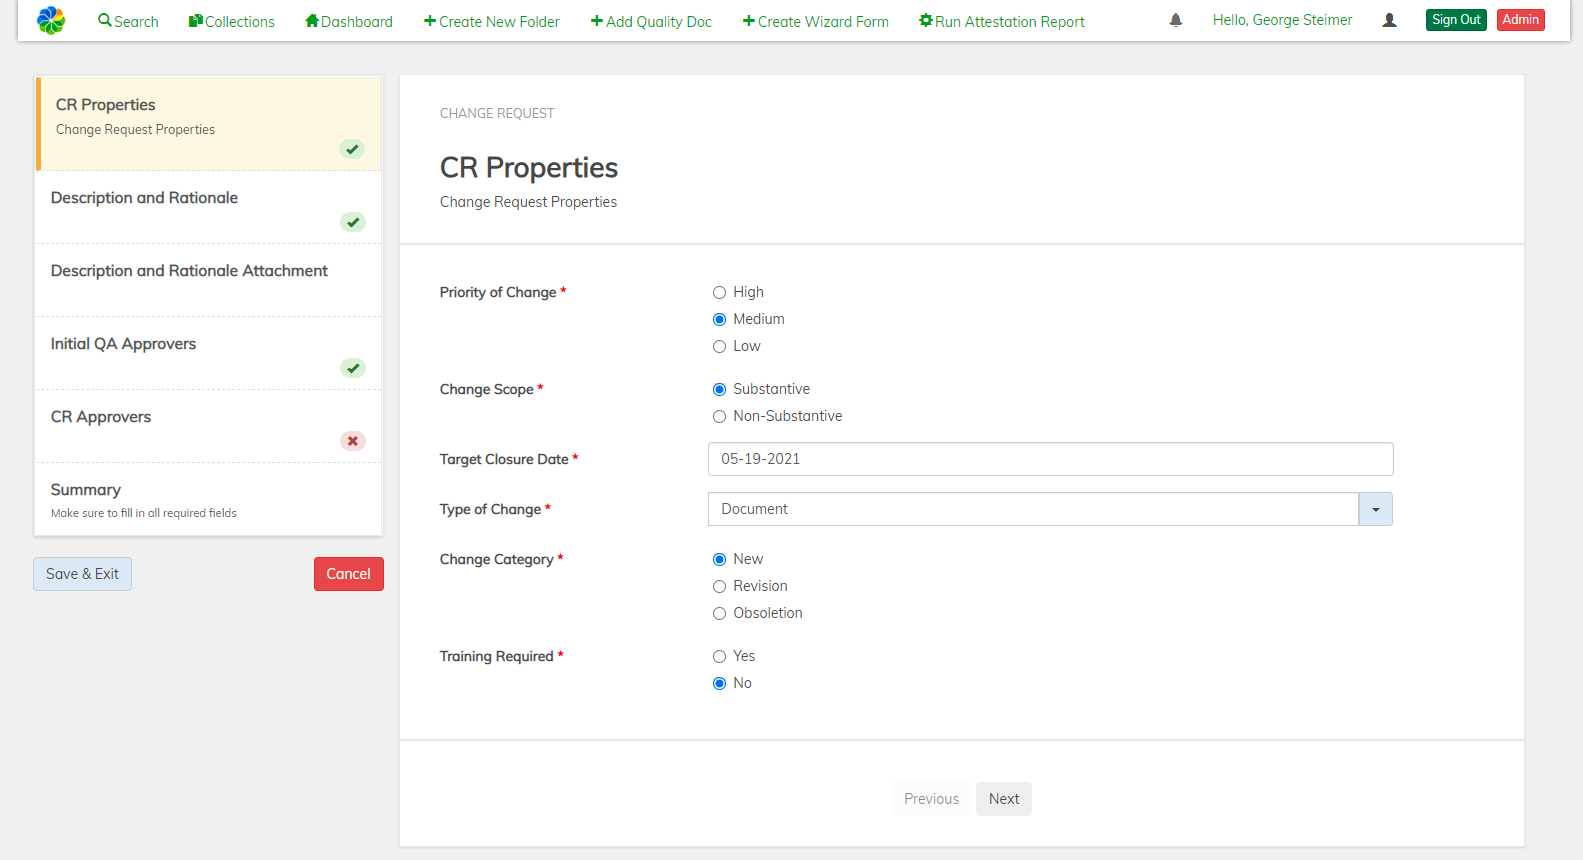Viewport: 1583px width, 860px height.
Task: Go to Dashboard home
Action: click(x=349, y=21)
